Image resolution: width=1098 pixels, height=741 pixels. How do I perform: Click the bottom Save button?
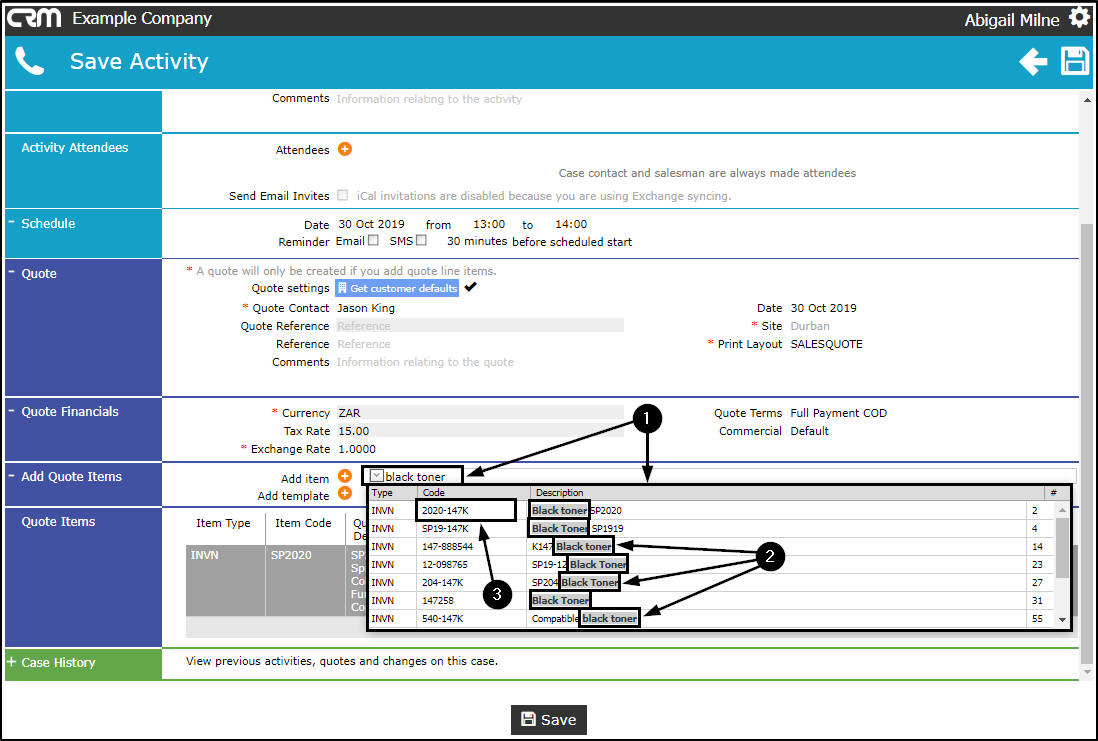(x=548, y=719)
